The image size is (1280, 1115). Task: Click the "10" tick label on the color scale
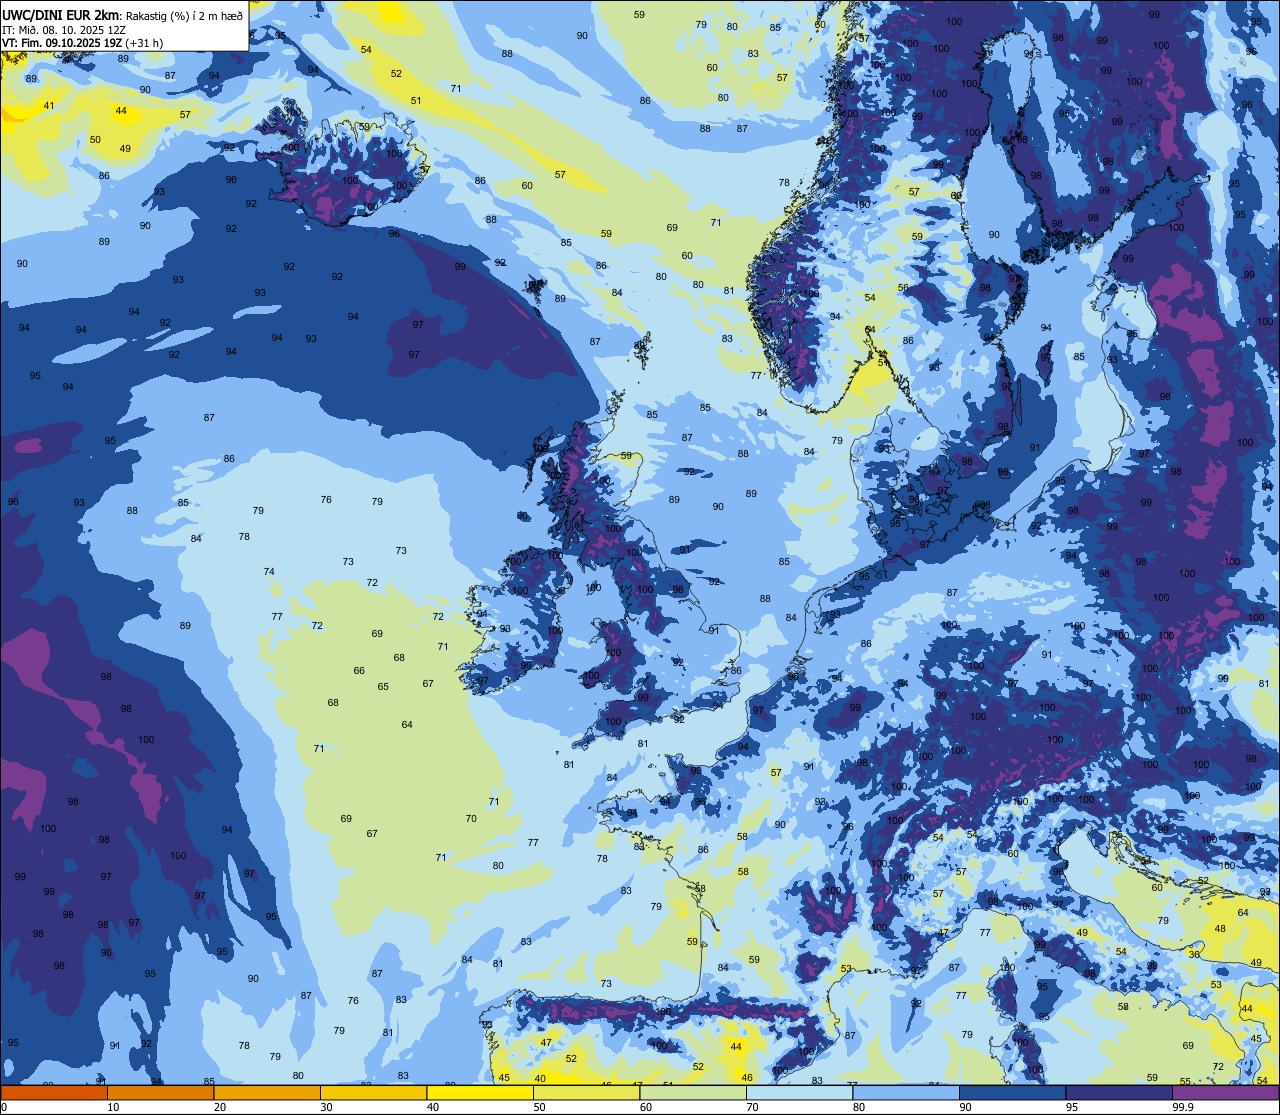[x=113, y=1106]
